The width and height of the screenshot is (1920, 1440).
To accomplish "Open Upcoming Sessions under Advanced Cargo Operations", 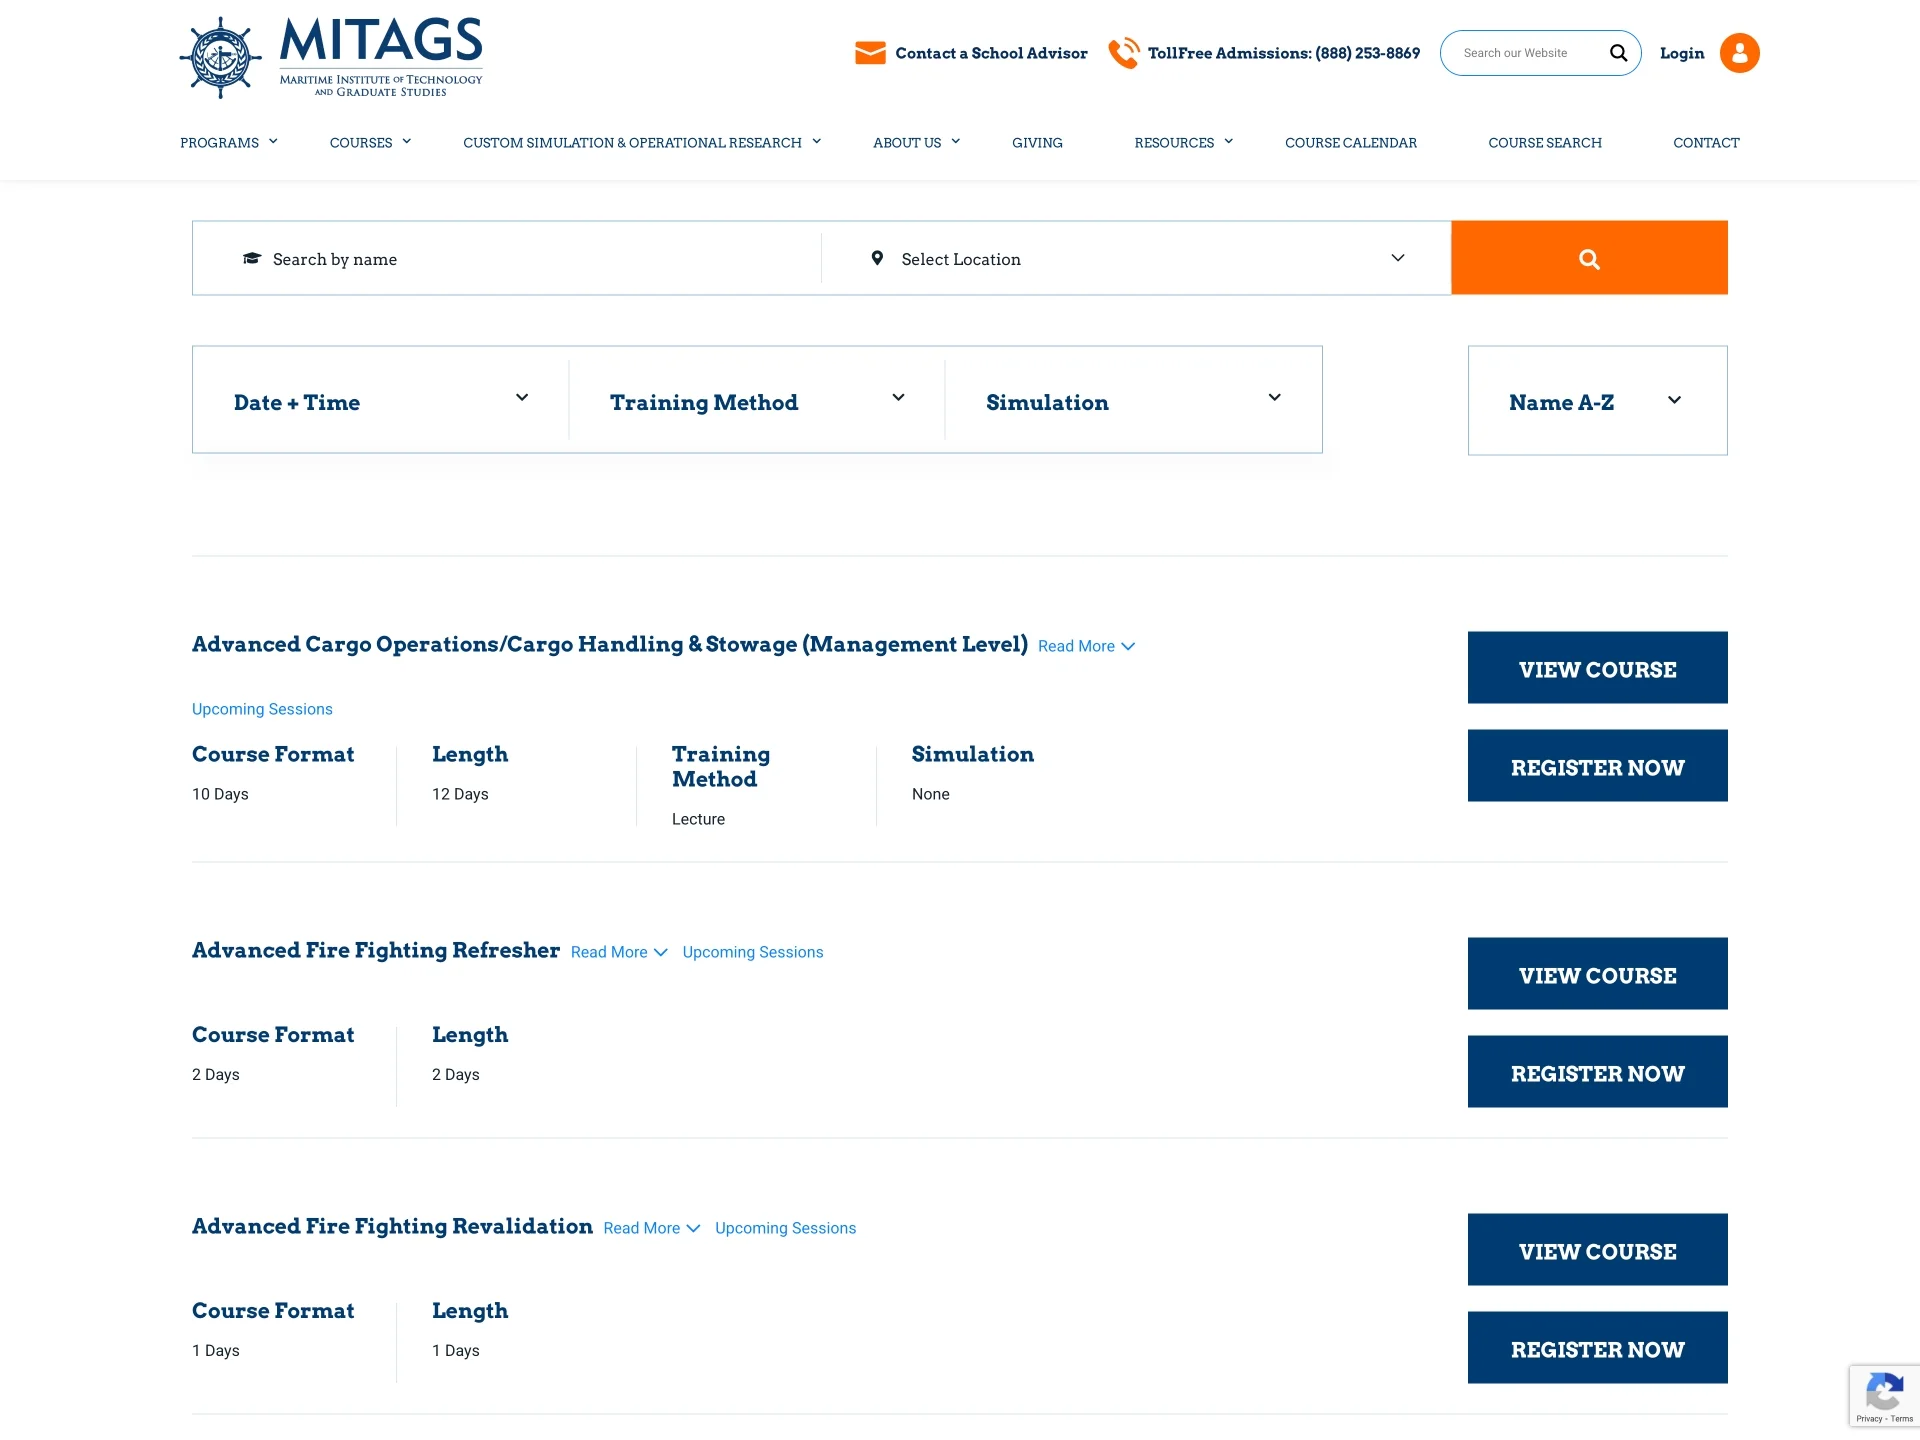I will pyautogui.click(x=261, y=708).
